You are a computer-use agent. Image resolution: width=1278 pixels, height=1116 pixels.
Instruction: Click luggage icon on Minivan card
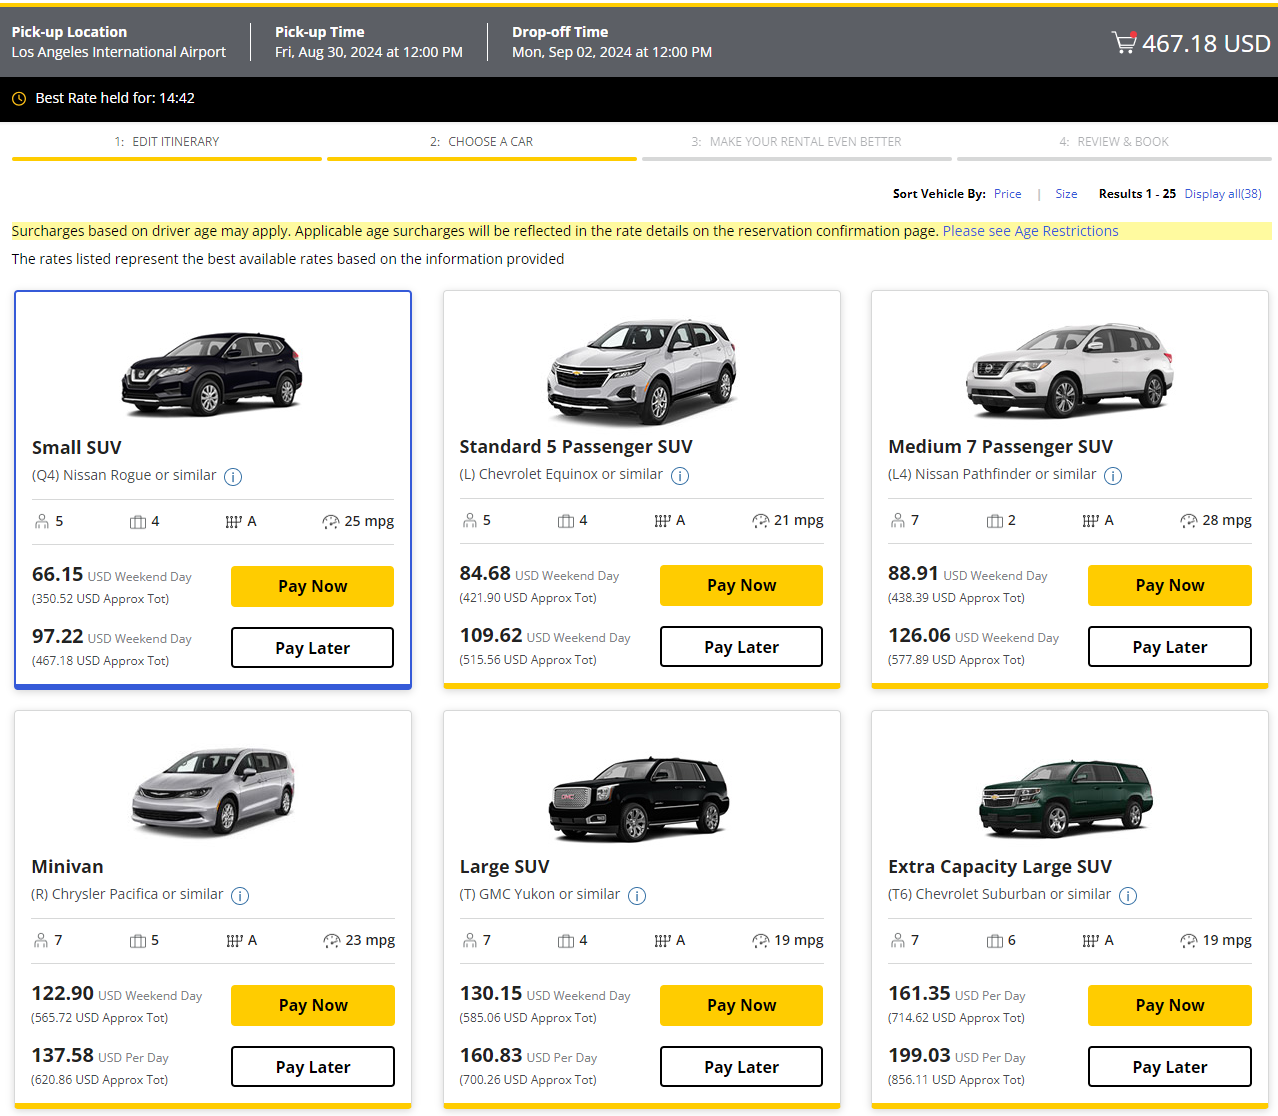tap(138, 941)
